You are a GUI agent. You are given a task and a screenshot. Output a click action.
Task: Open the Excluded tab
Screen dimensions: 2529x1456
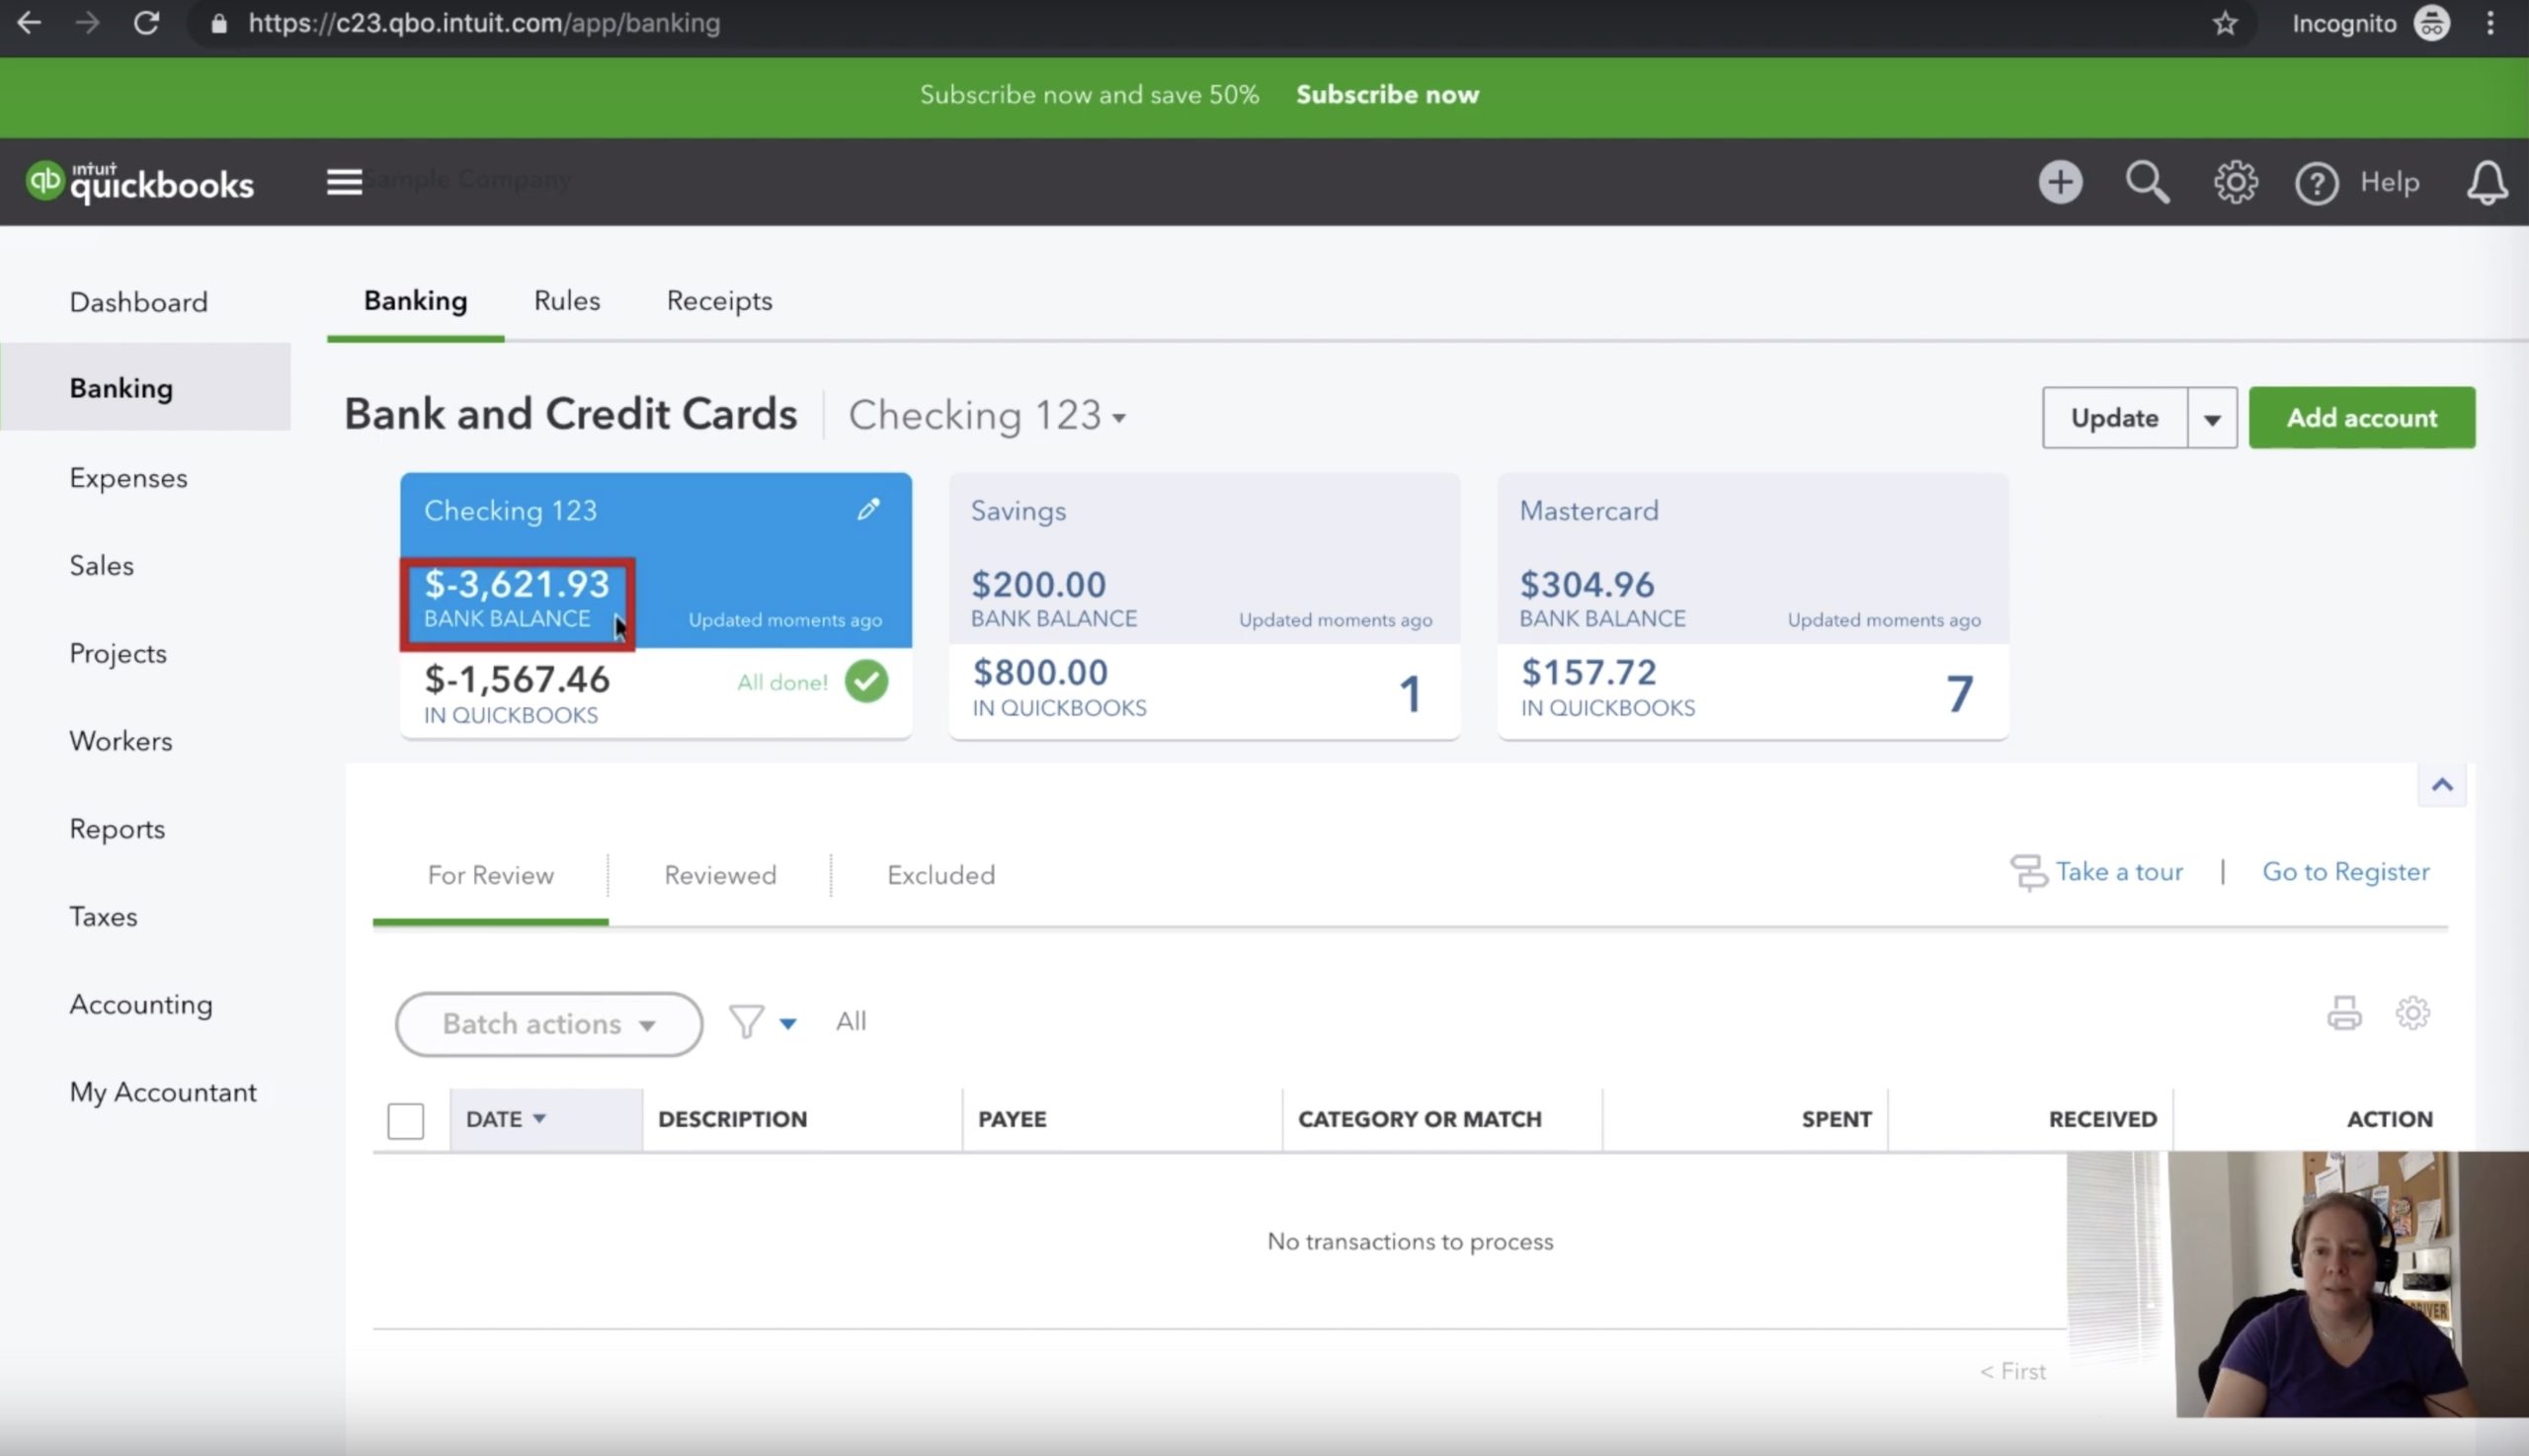click(x=941, y=875)
